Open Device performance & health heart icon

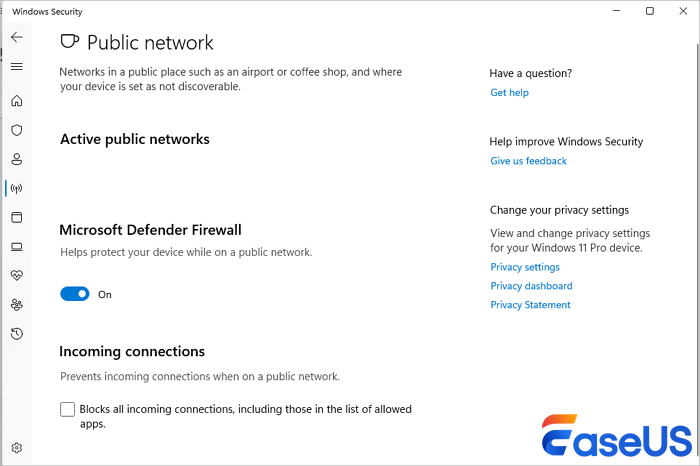click(16, 275)
